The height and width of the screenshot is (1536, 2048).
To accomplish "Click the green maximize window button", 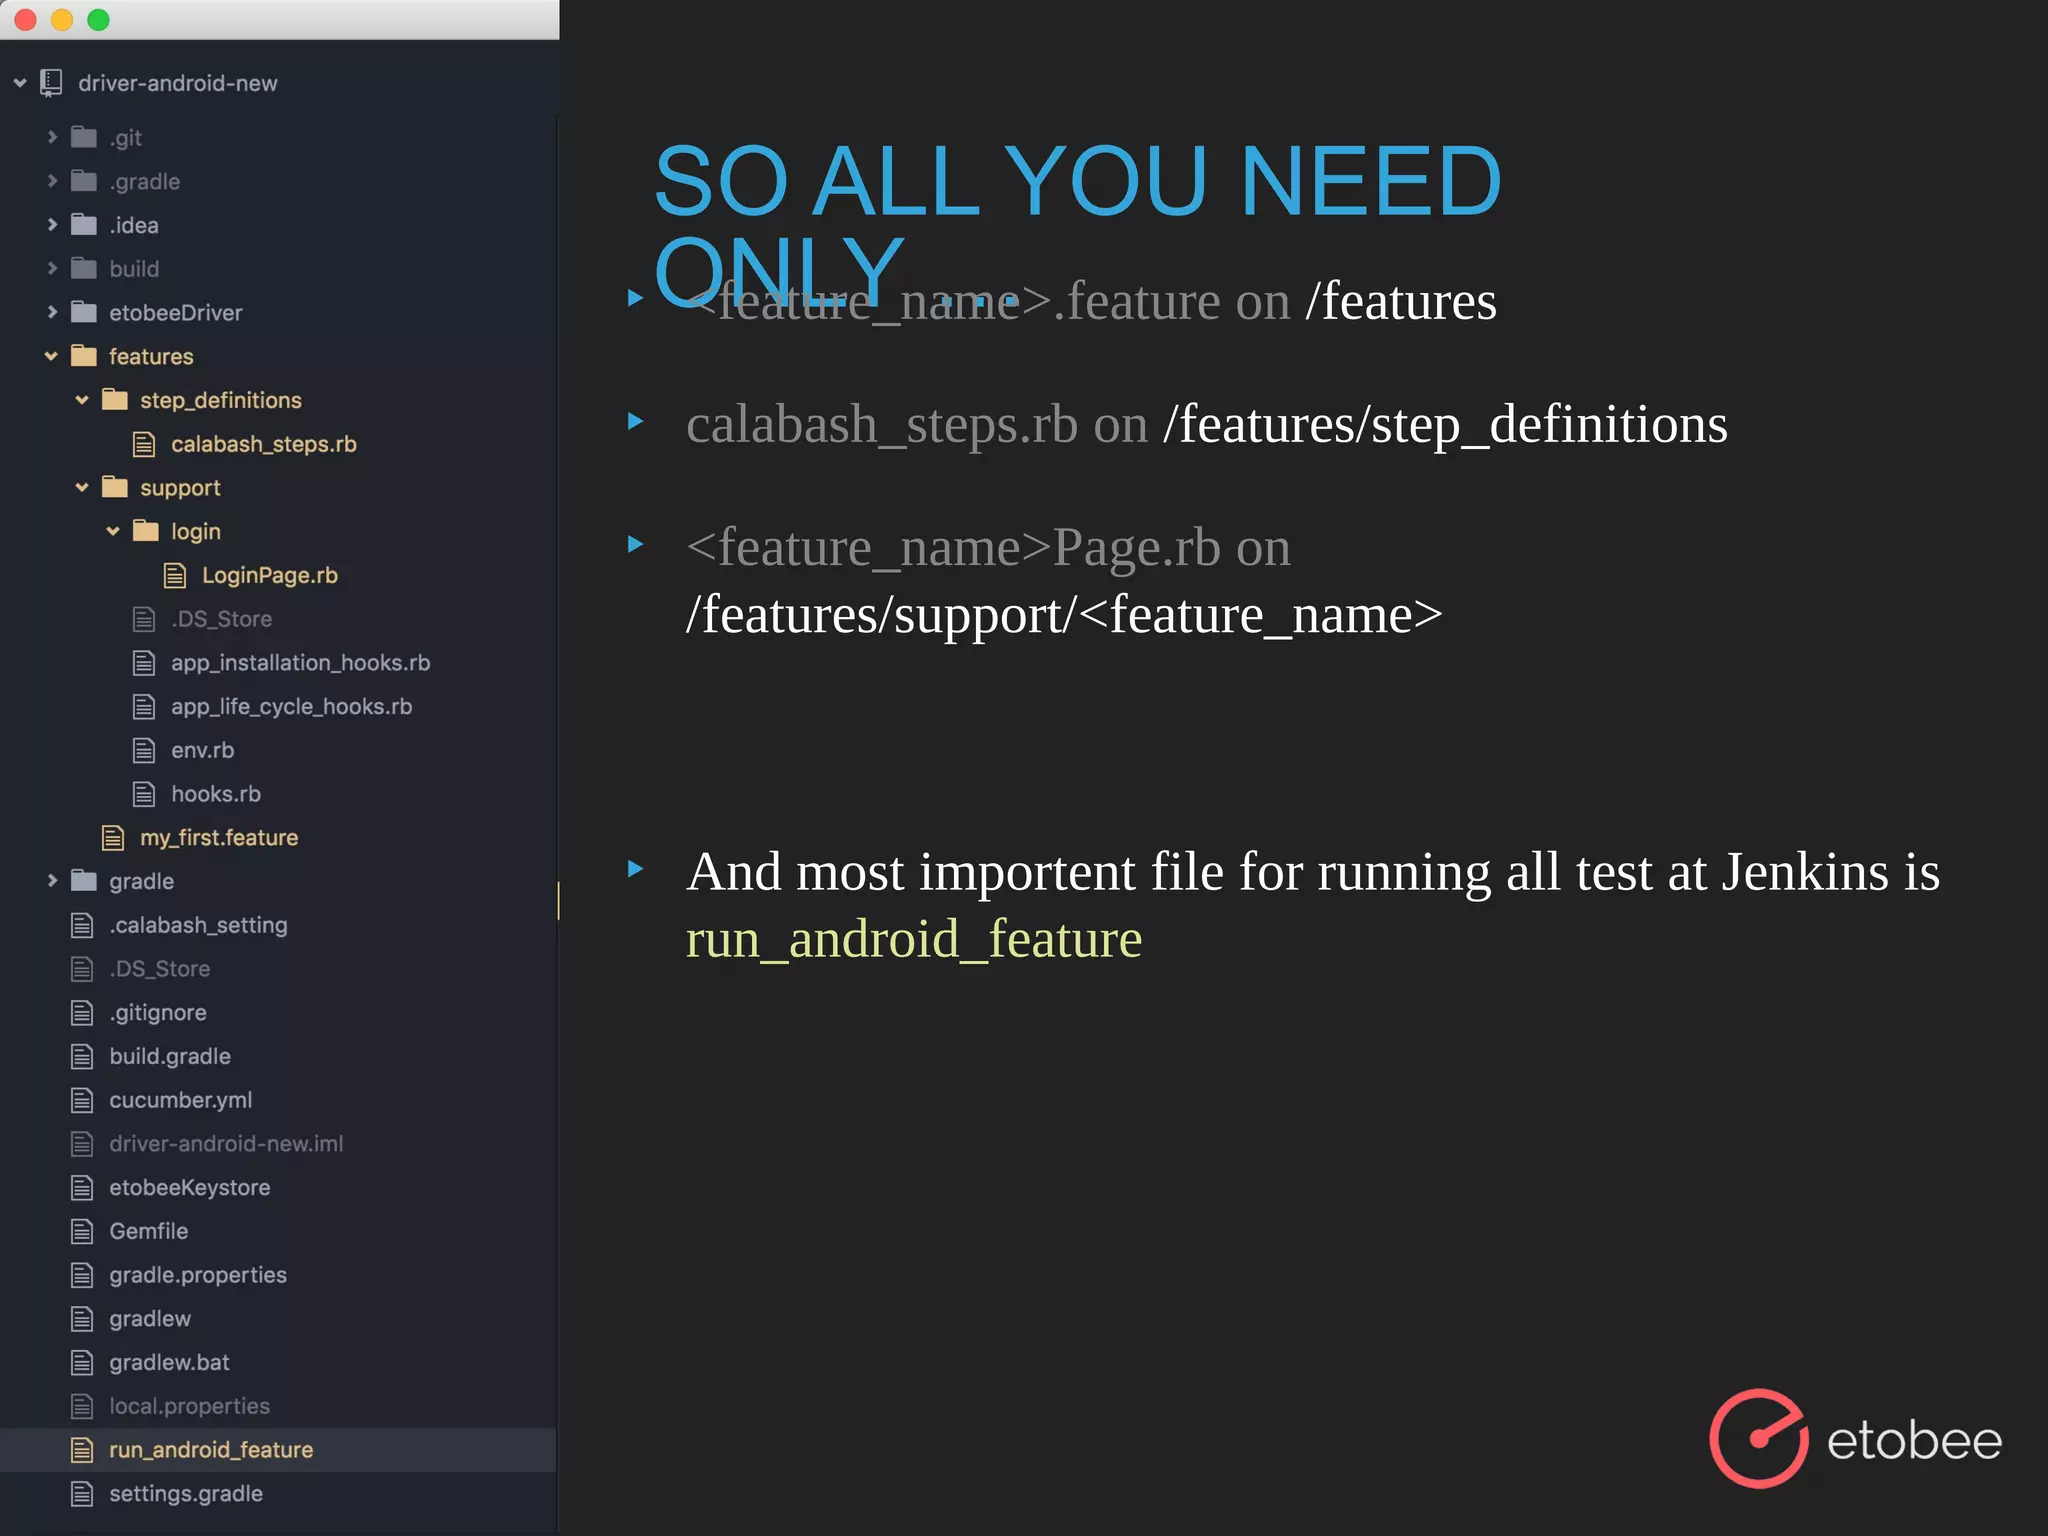I will 98,20.
